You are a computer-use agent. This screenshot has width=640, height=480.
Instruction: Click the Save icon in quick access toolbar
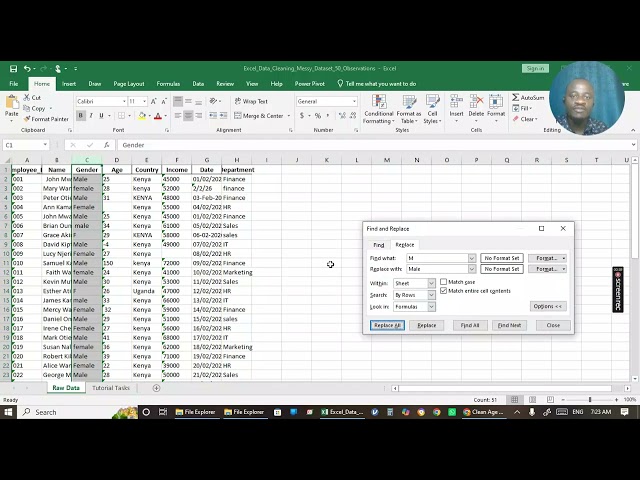13,69
